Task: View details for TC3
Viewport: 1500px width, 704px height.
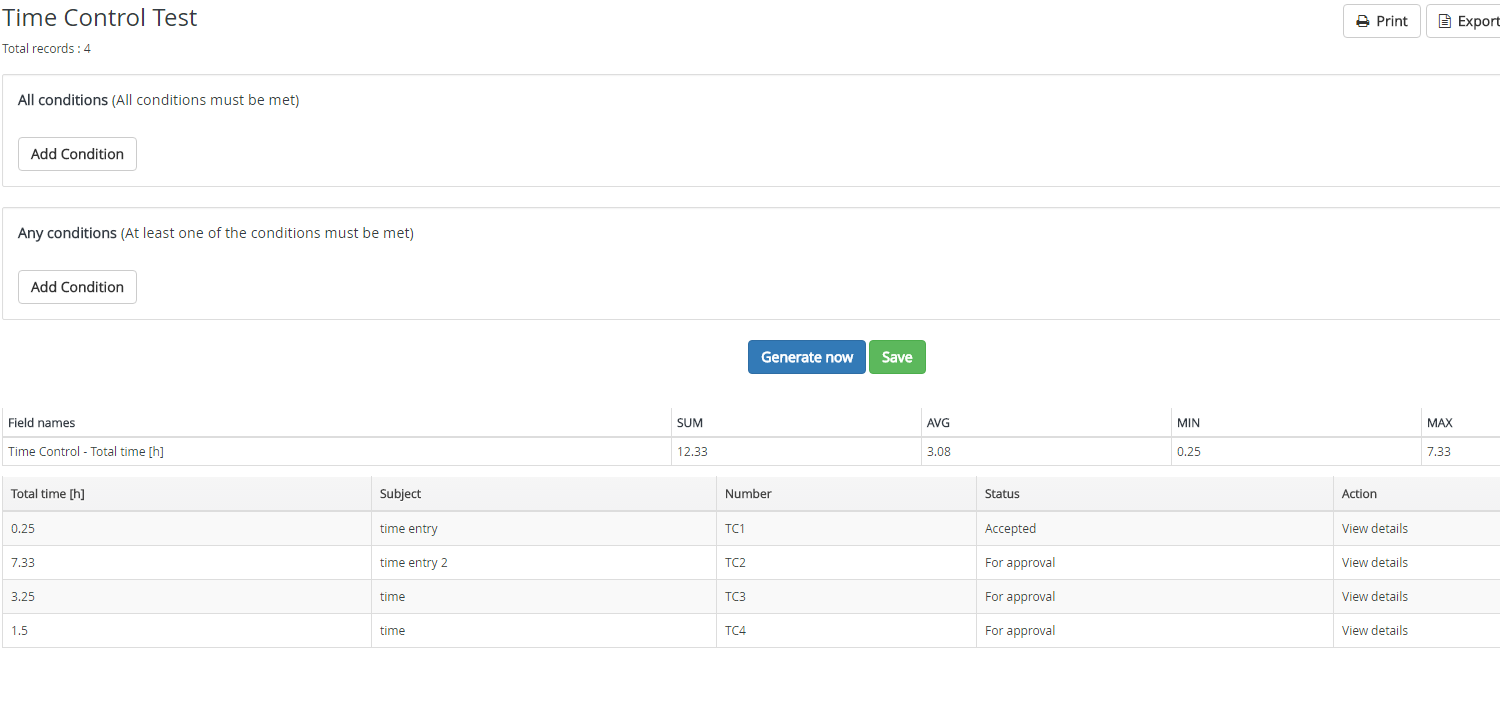Action: point(1374,596)
